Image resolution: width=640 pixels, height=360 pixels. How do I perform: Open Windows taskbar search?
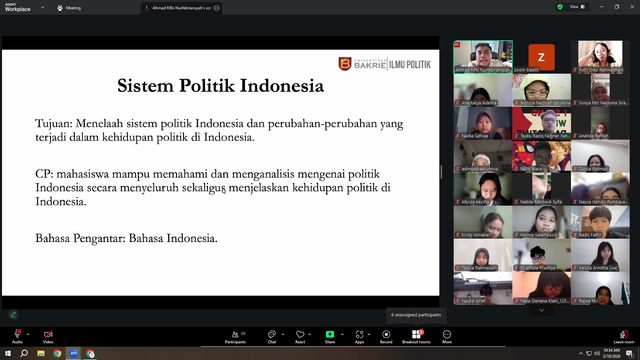[x=24, y=353]
